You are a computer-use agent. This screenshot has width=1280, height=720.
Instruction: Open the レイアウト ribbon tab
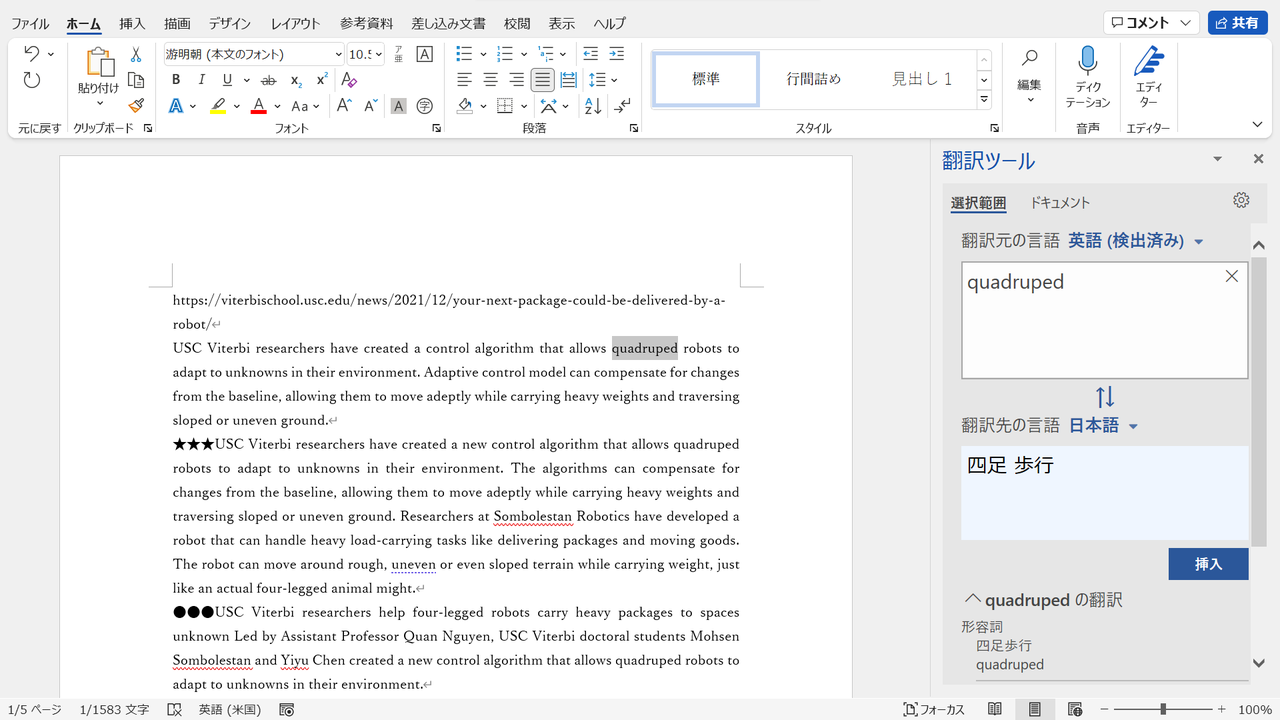pyautogui.click(x=296, y=23)
